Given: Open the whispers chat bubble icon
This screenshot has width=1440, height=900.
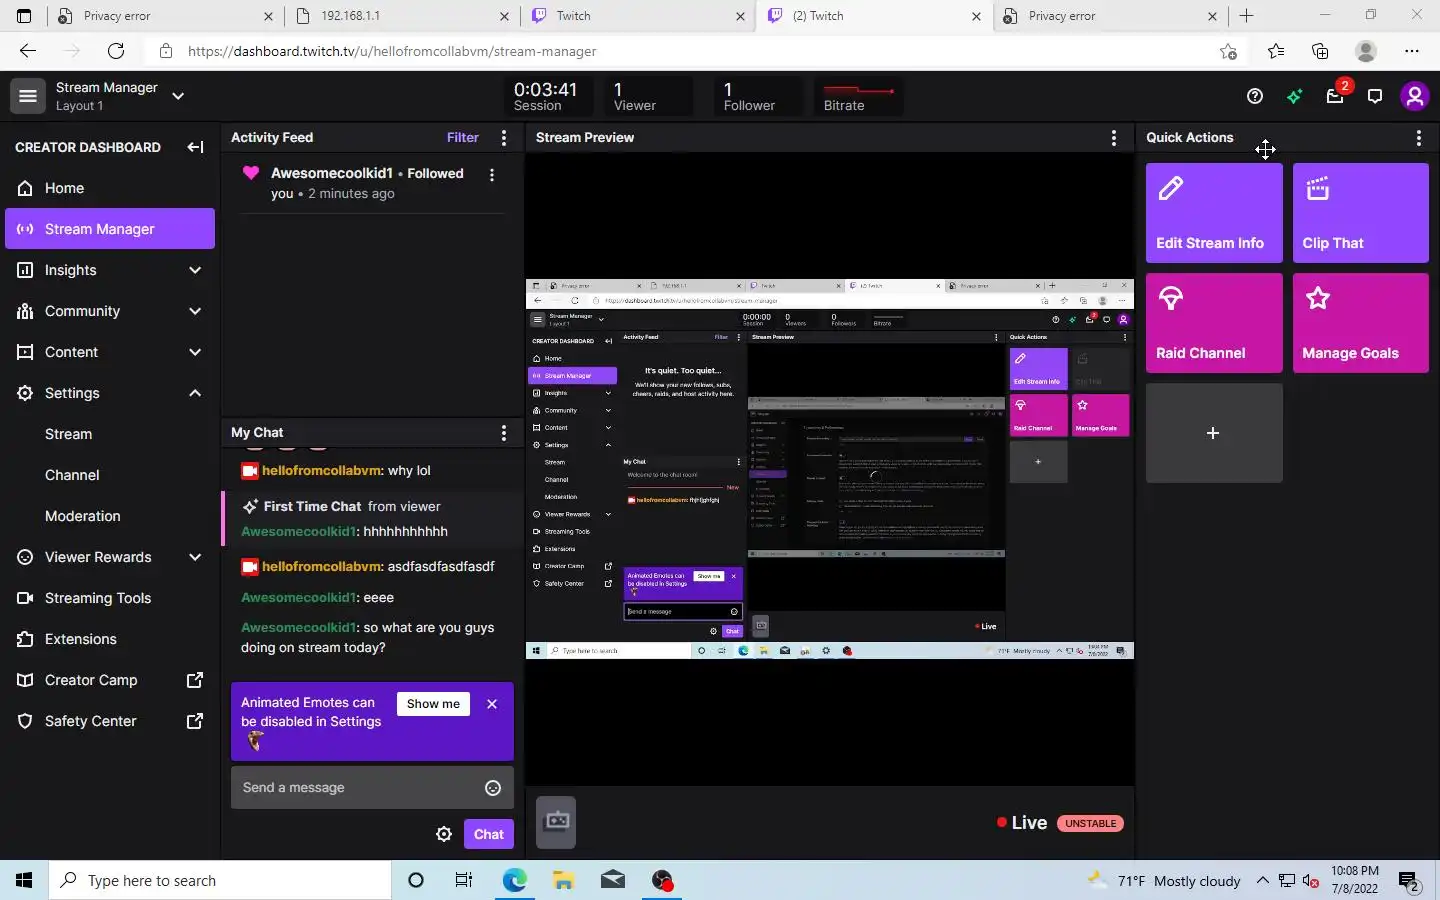Looking at the screenshot, I should pyautogui.click(x=1375, y=96).
